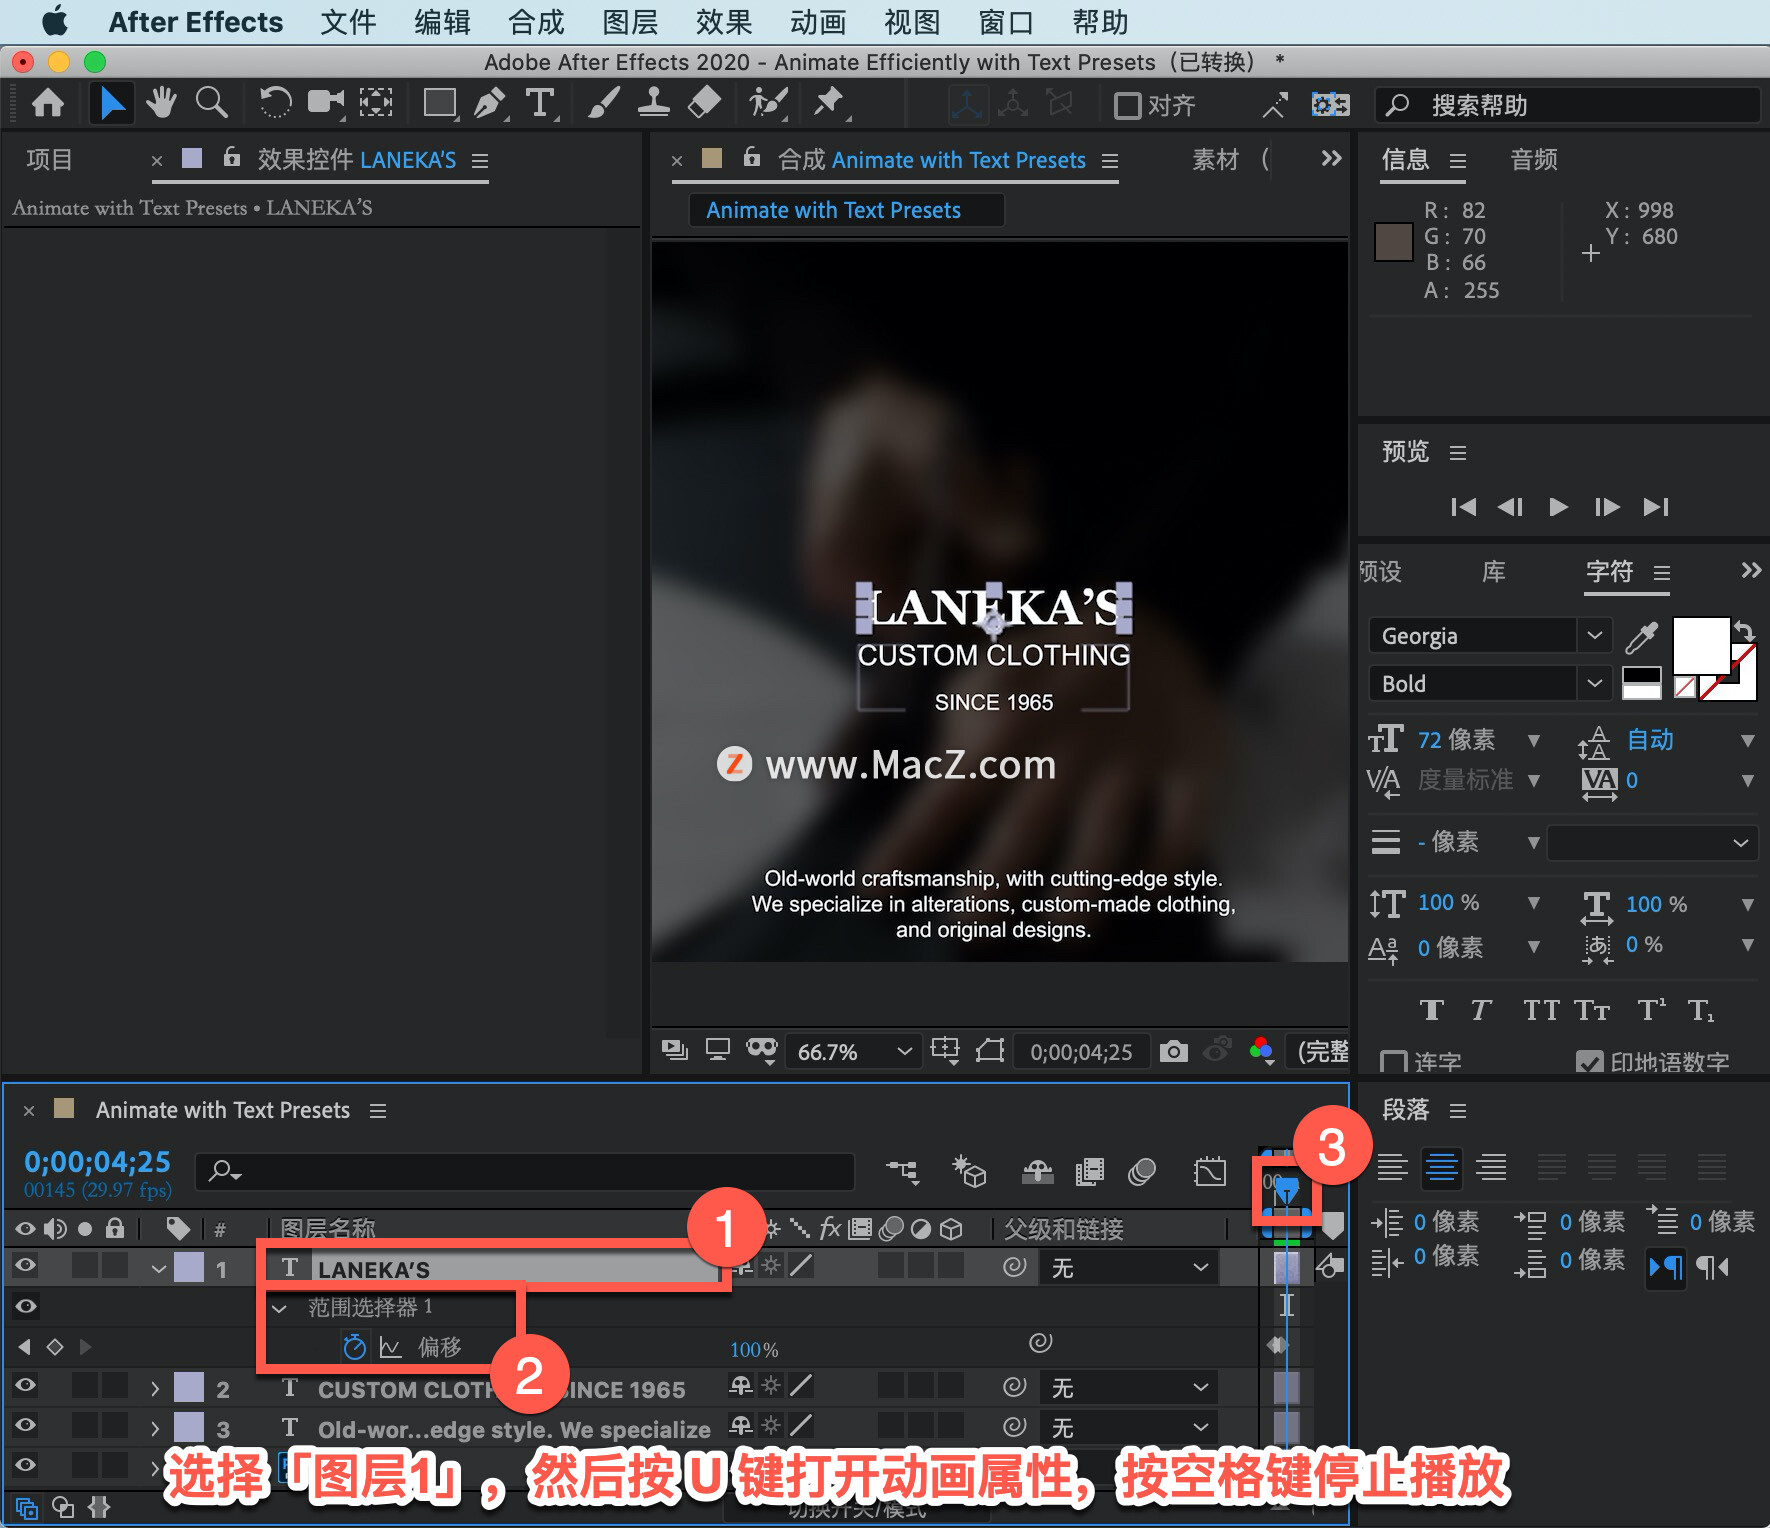Click the black-and-white swatch below the eyedropper

pos(1641,683)
